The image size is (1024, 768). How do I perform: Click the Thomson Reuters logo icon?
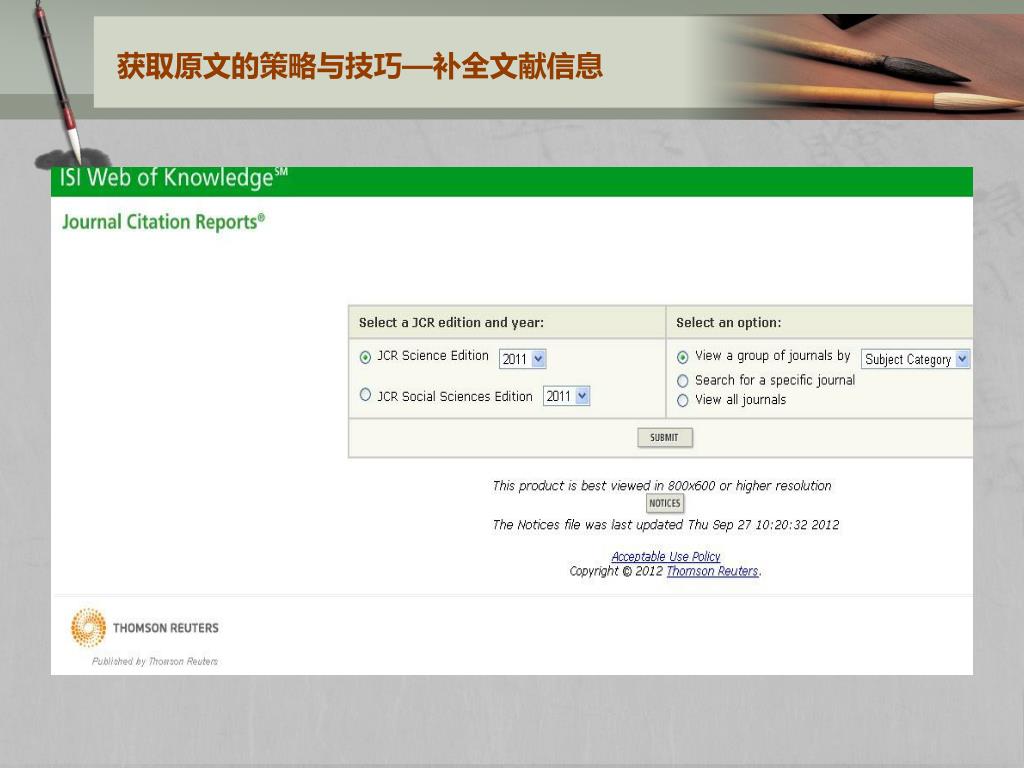pyautogui.click(x=88, y=628)
